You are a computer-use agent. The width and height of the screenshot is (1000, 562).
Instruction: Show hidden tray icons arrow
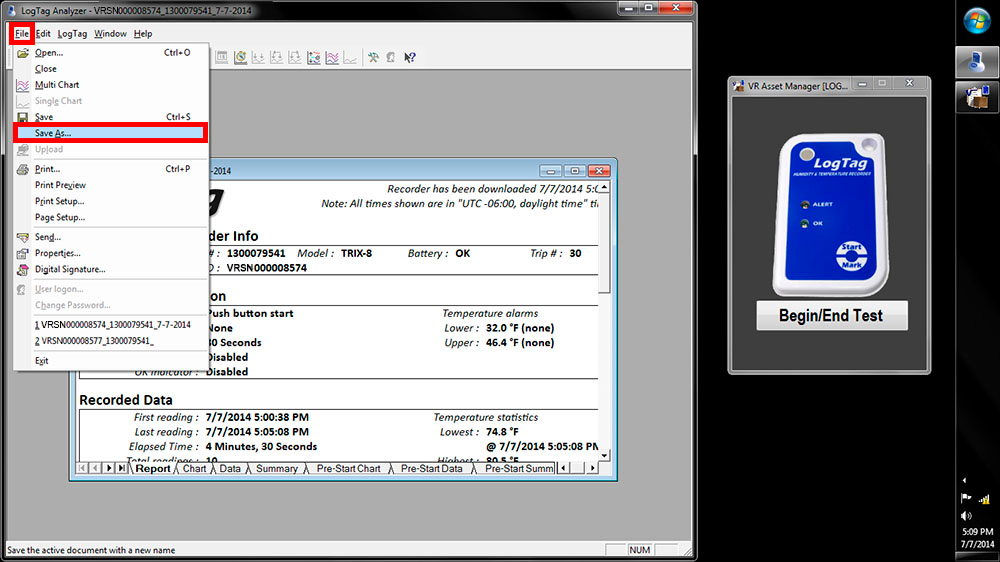coord(966,480)
